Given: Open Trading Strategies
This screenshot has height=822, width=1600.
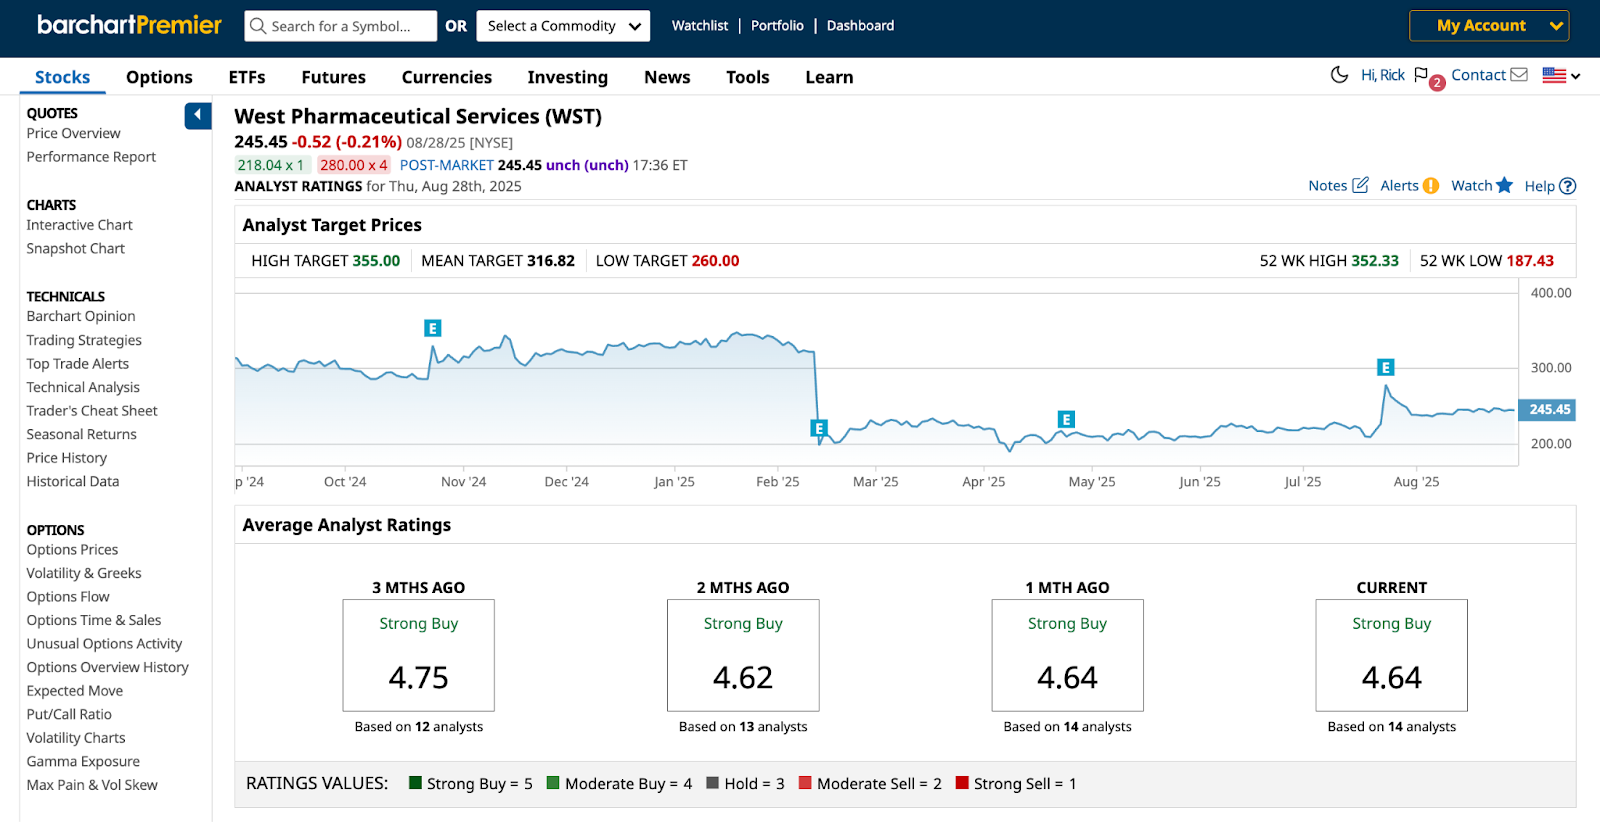Looking at the screenshot, I should pyautogui.click(x=84, y=340).
